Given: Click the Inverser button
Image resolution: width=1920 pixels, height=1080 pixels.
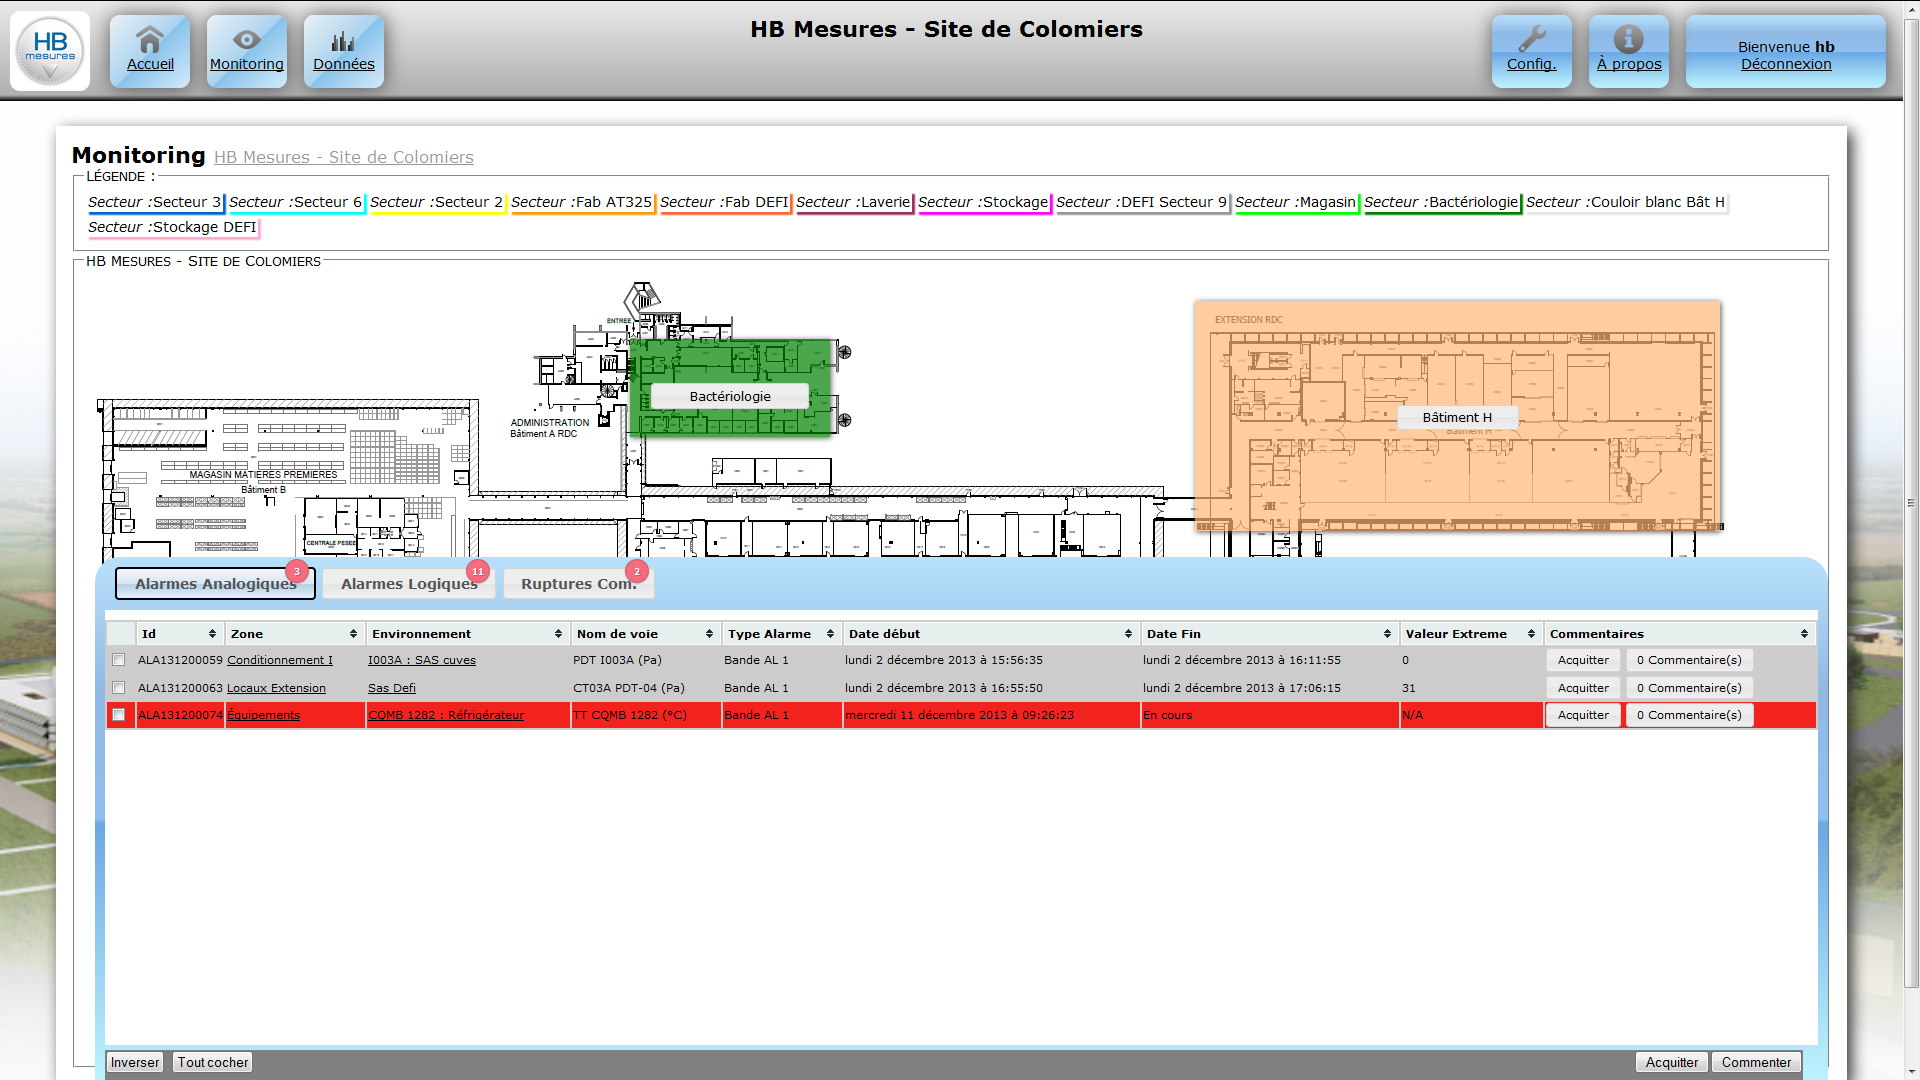Looking at the screenshot, I should 135,1062.
